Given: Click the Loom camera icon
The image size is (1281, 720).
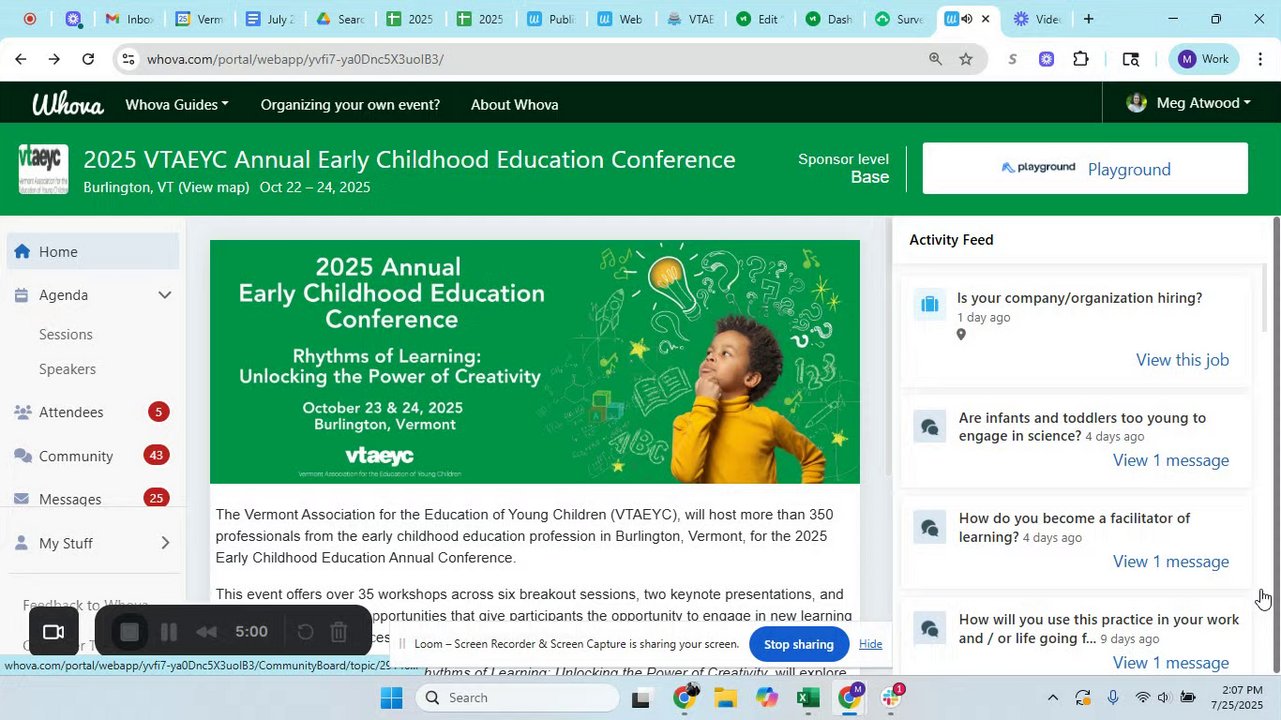Looking at the screenshot, I should point(53,632).
